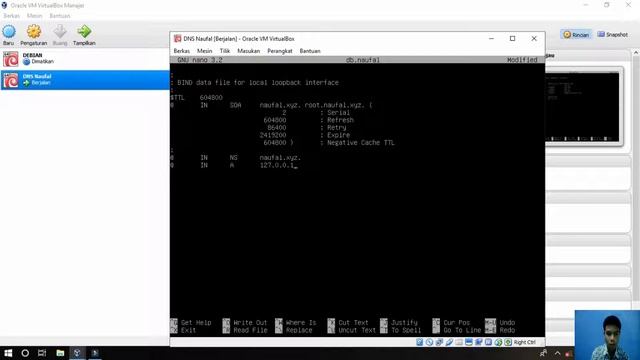Click the Get Help shortcut label

pos(196,322)
